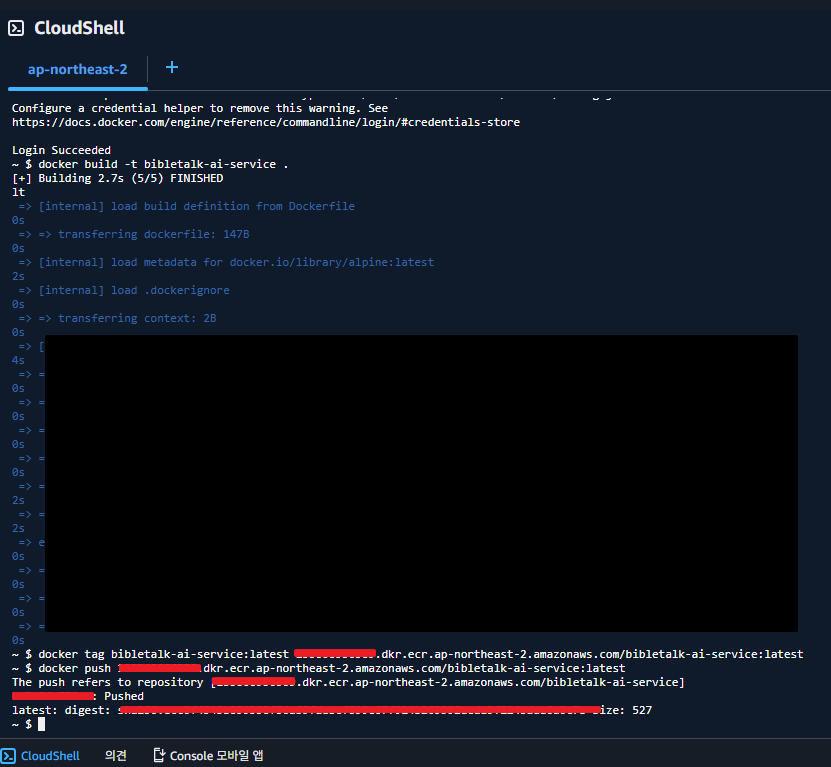The height and width of the screenshot is (767, 831).
Task: Click the CloudShell terminal icon in header
Action: point(16,28)
